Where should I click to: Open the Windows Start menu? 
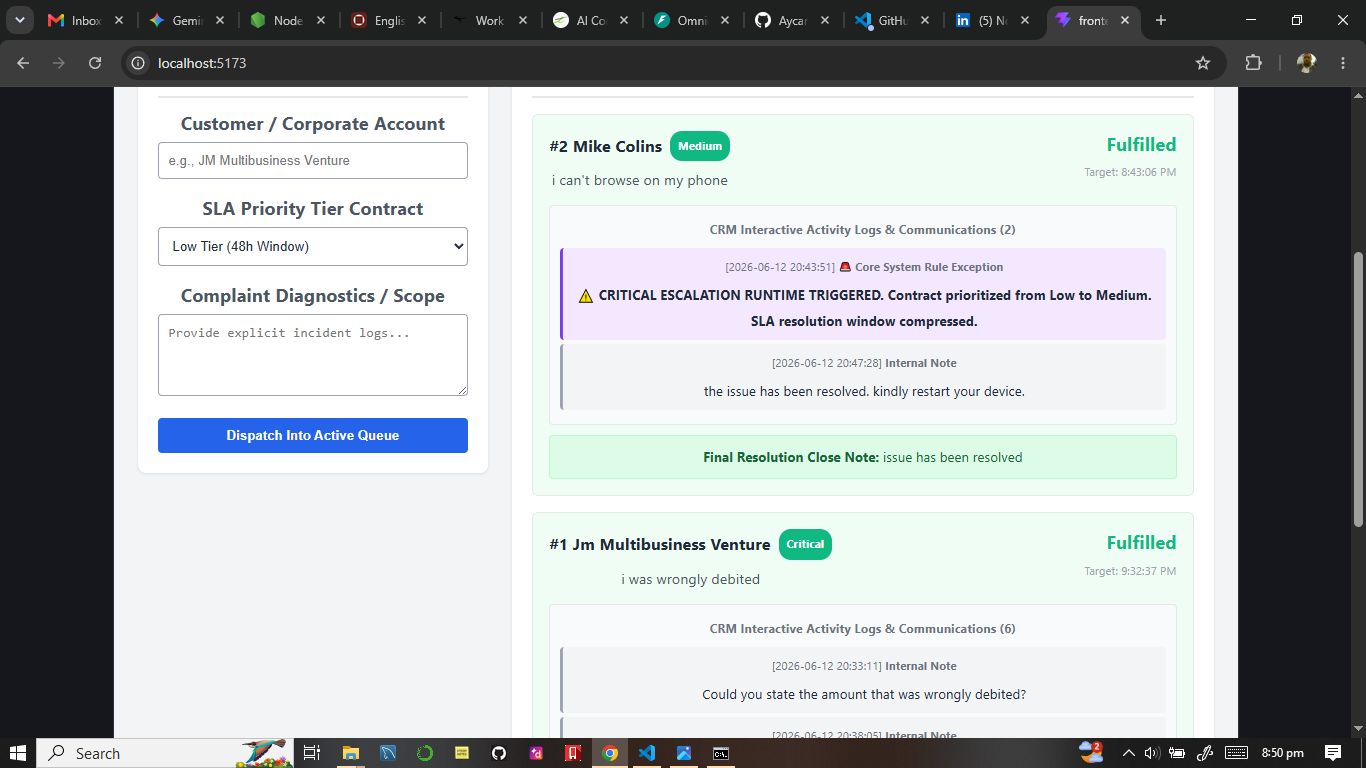tap(18, 753)
